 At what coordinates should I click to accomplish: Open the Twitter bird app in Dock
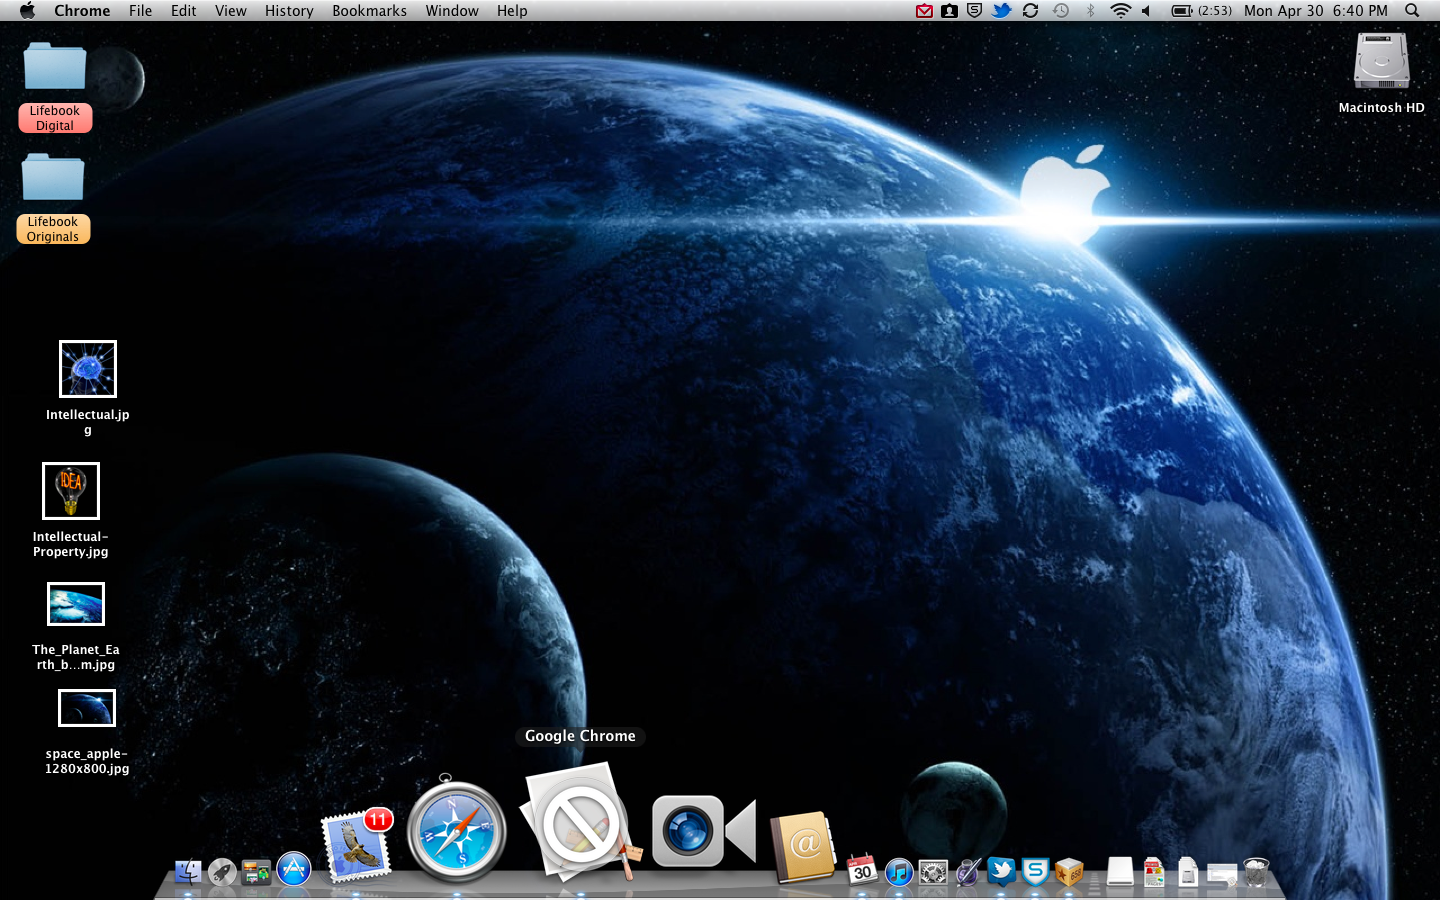tap(1001, 871)
